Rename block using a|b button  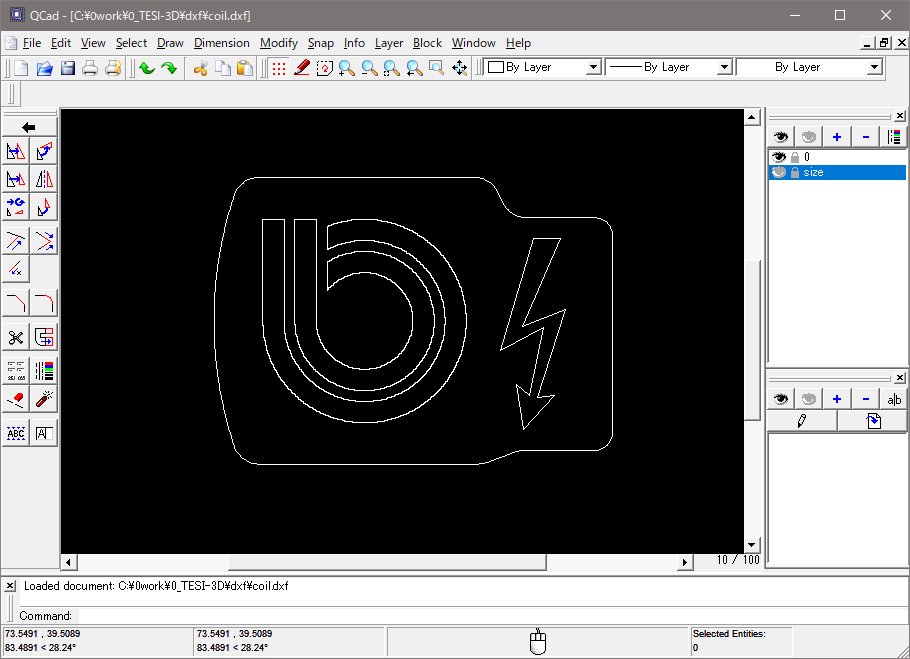point(894,399)
